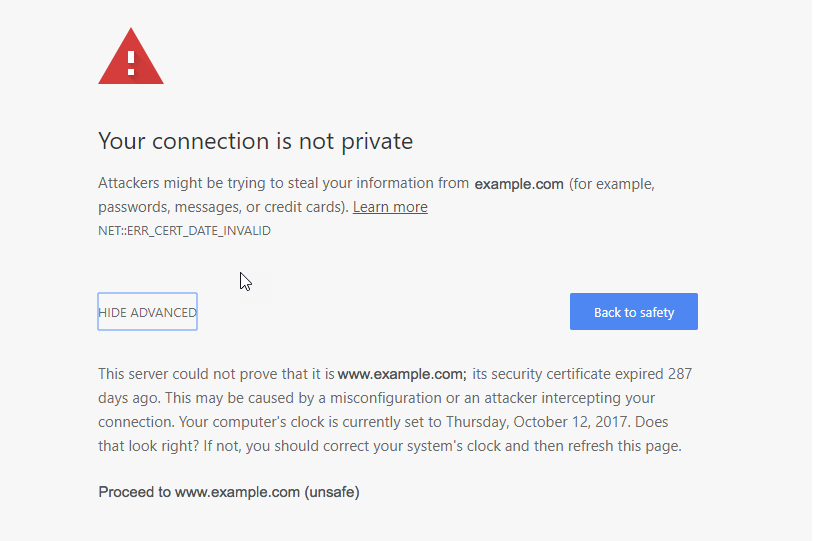Click the number 287 in certificate text
The height and width of the screenshot is (541, 815).
click(679, 374)
